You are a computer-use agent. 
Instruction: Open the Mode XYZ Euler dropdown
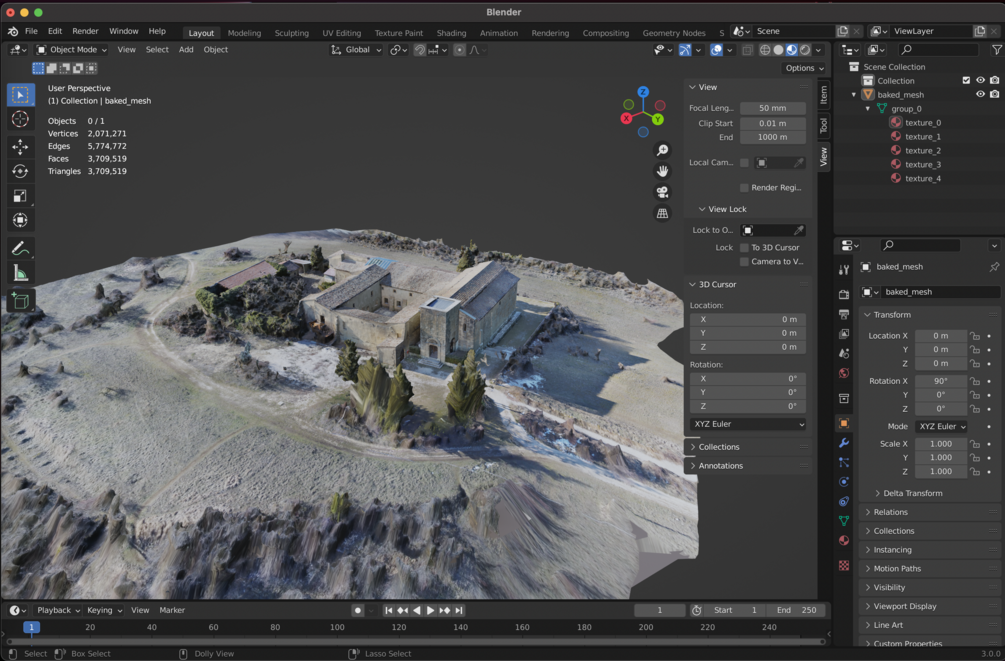tap(942, 426)
